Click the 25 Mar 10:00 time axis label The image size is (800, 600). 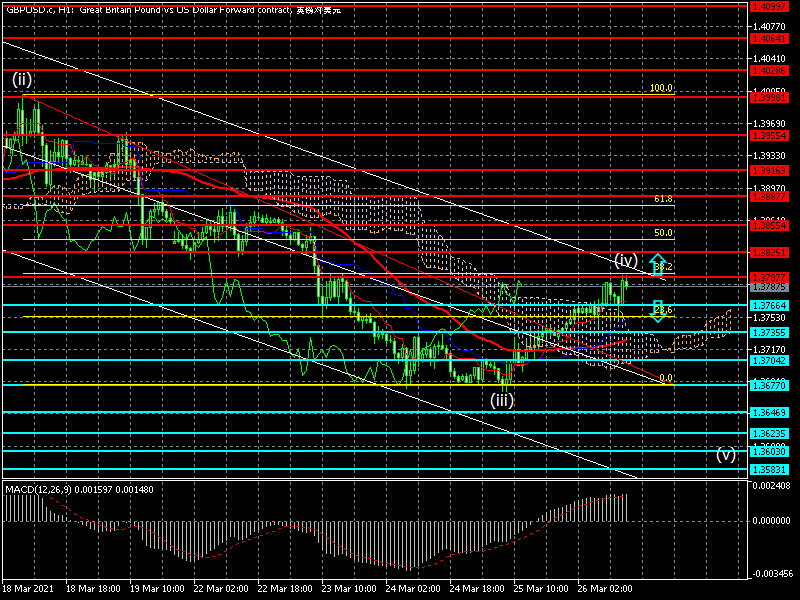click(541, 589)
